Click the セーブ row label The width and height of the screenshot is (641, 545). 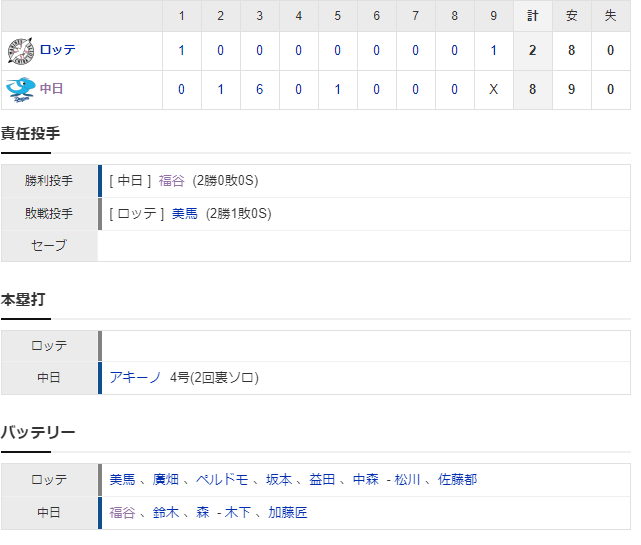[x=49, y=246]
